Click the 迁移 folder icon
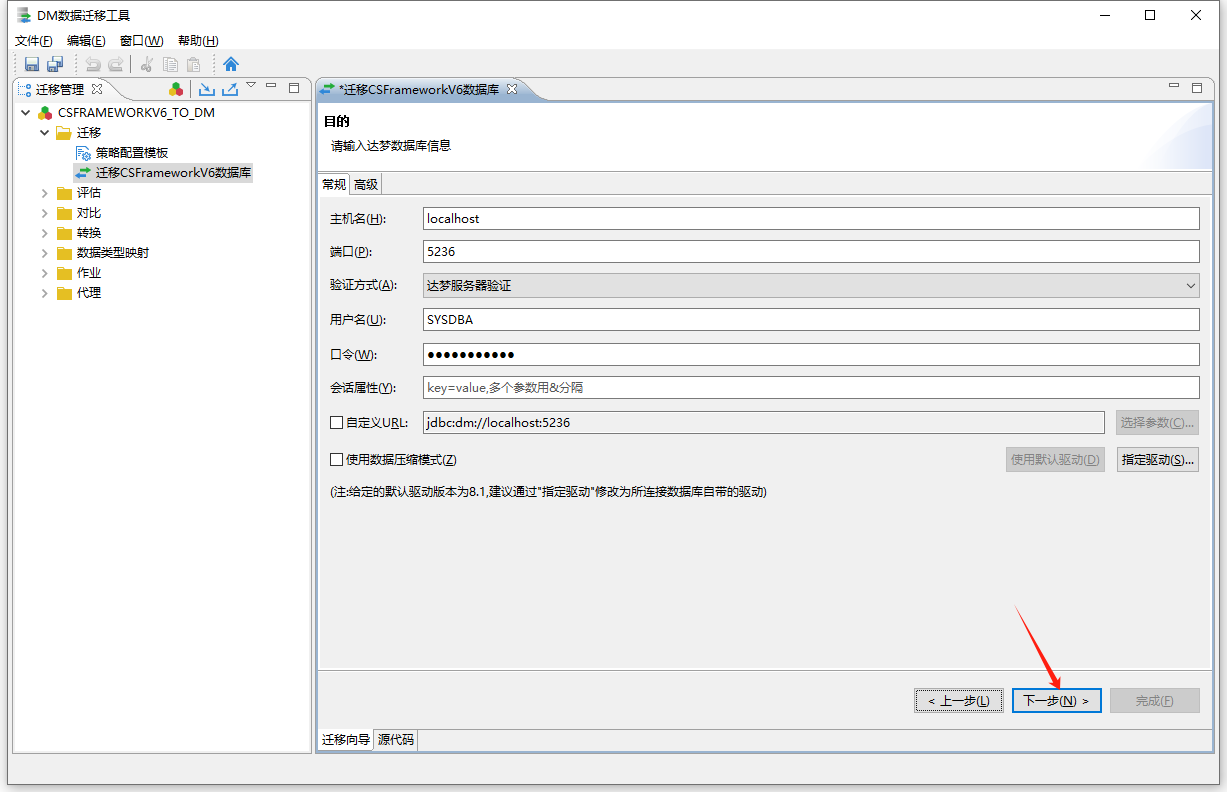The width and height of the screenshot is (1227, 792). (64, 133)
